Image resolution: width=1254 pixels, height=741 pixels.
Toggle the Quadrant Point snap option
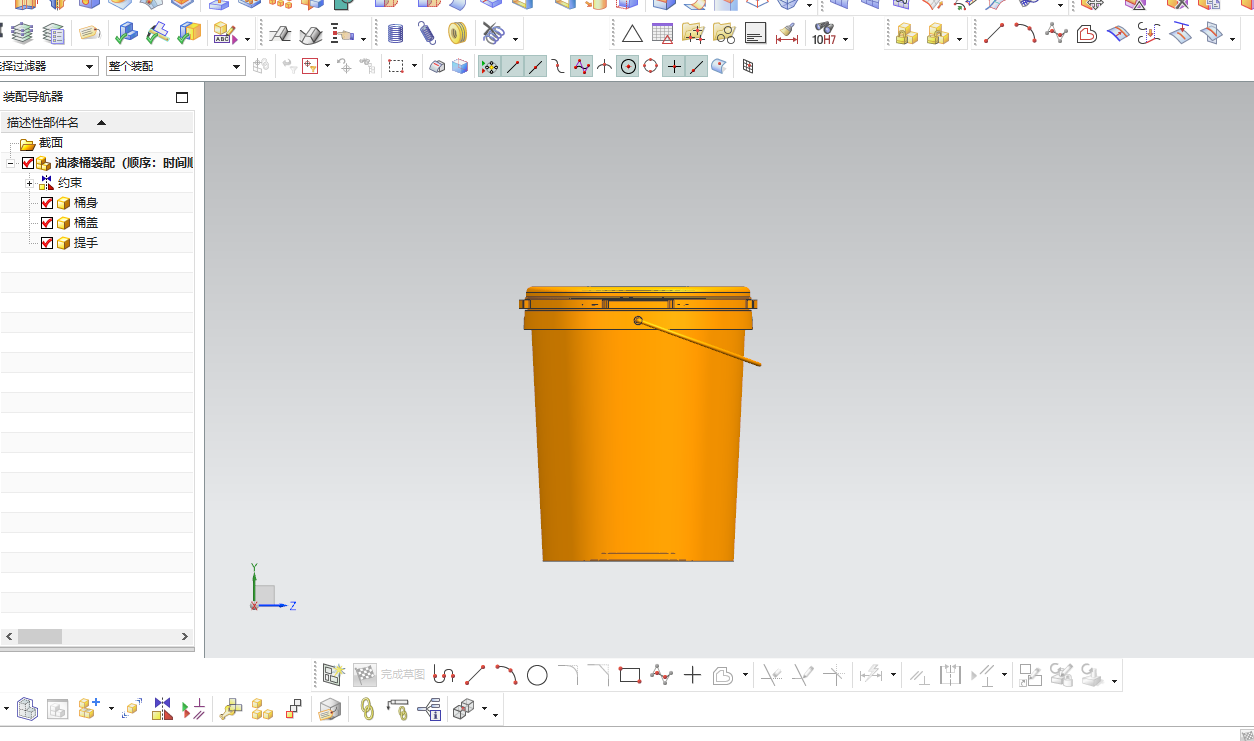click(651, 67)
